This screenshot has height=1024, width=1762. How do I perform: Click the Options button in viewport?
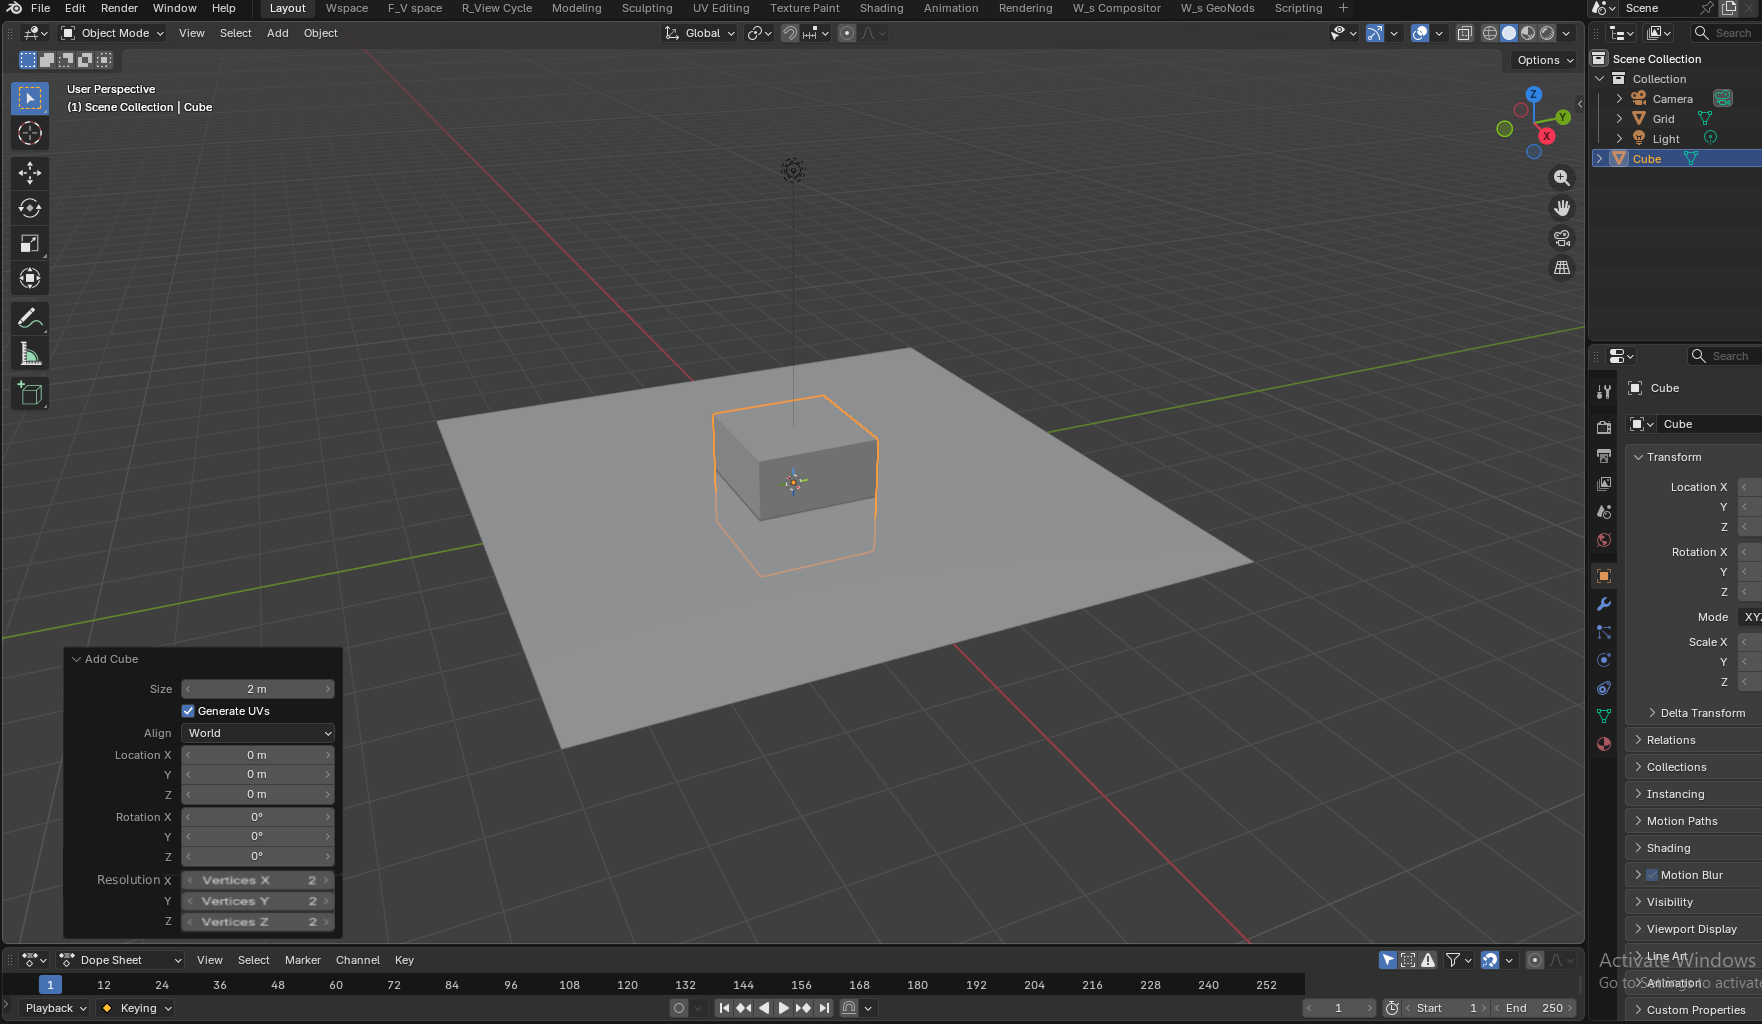(1545, 60)
